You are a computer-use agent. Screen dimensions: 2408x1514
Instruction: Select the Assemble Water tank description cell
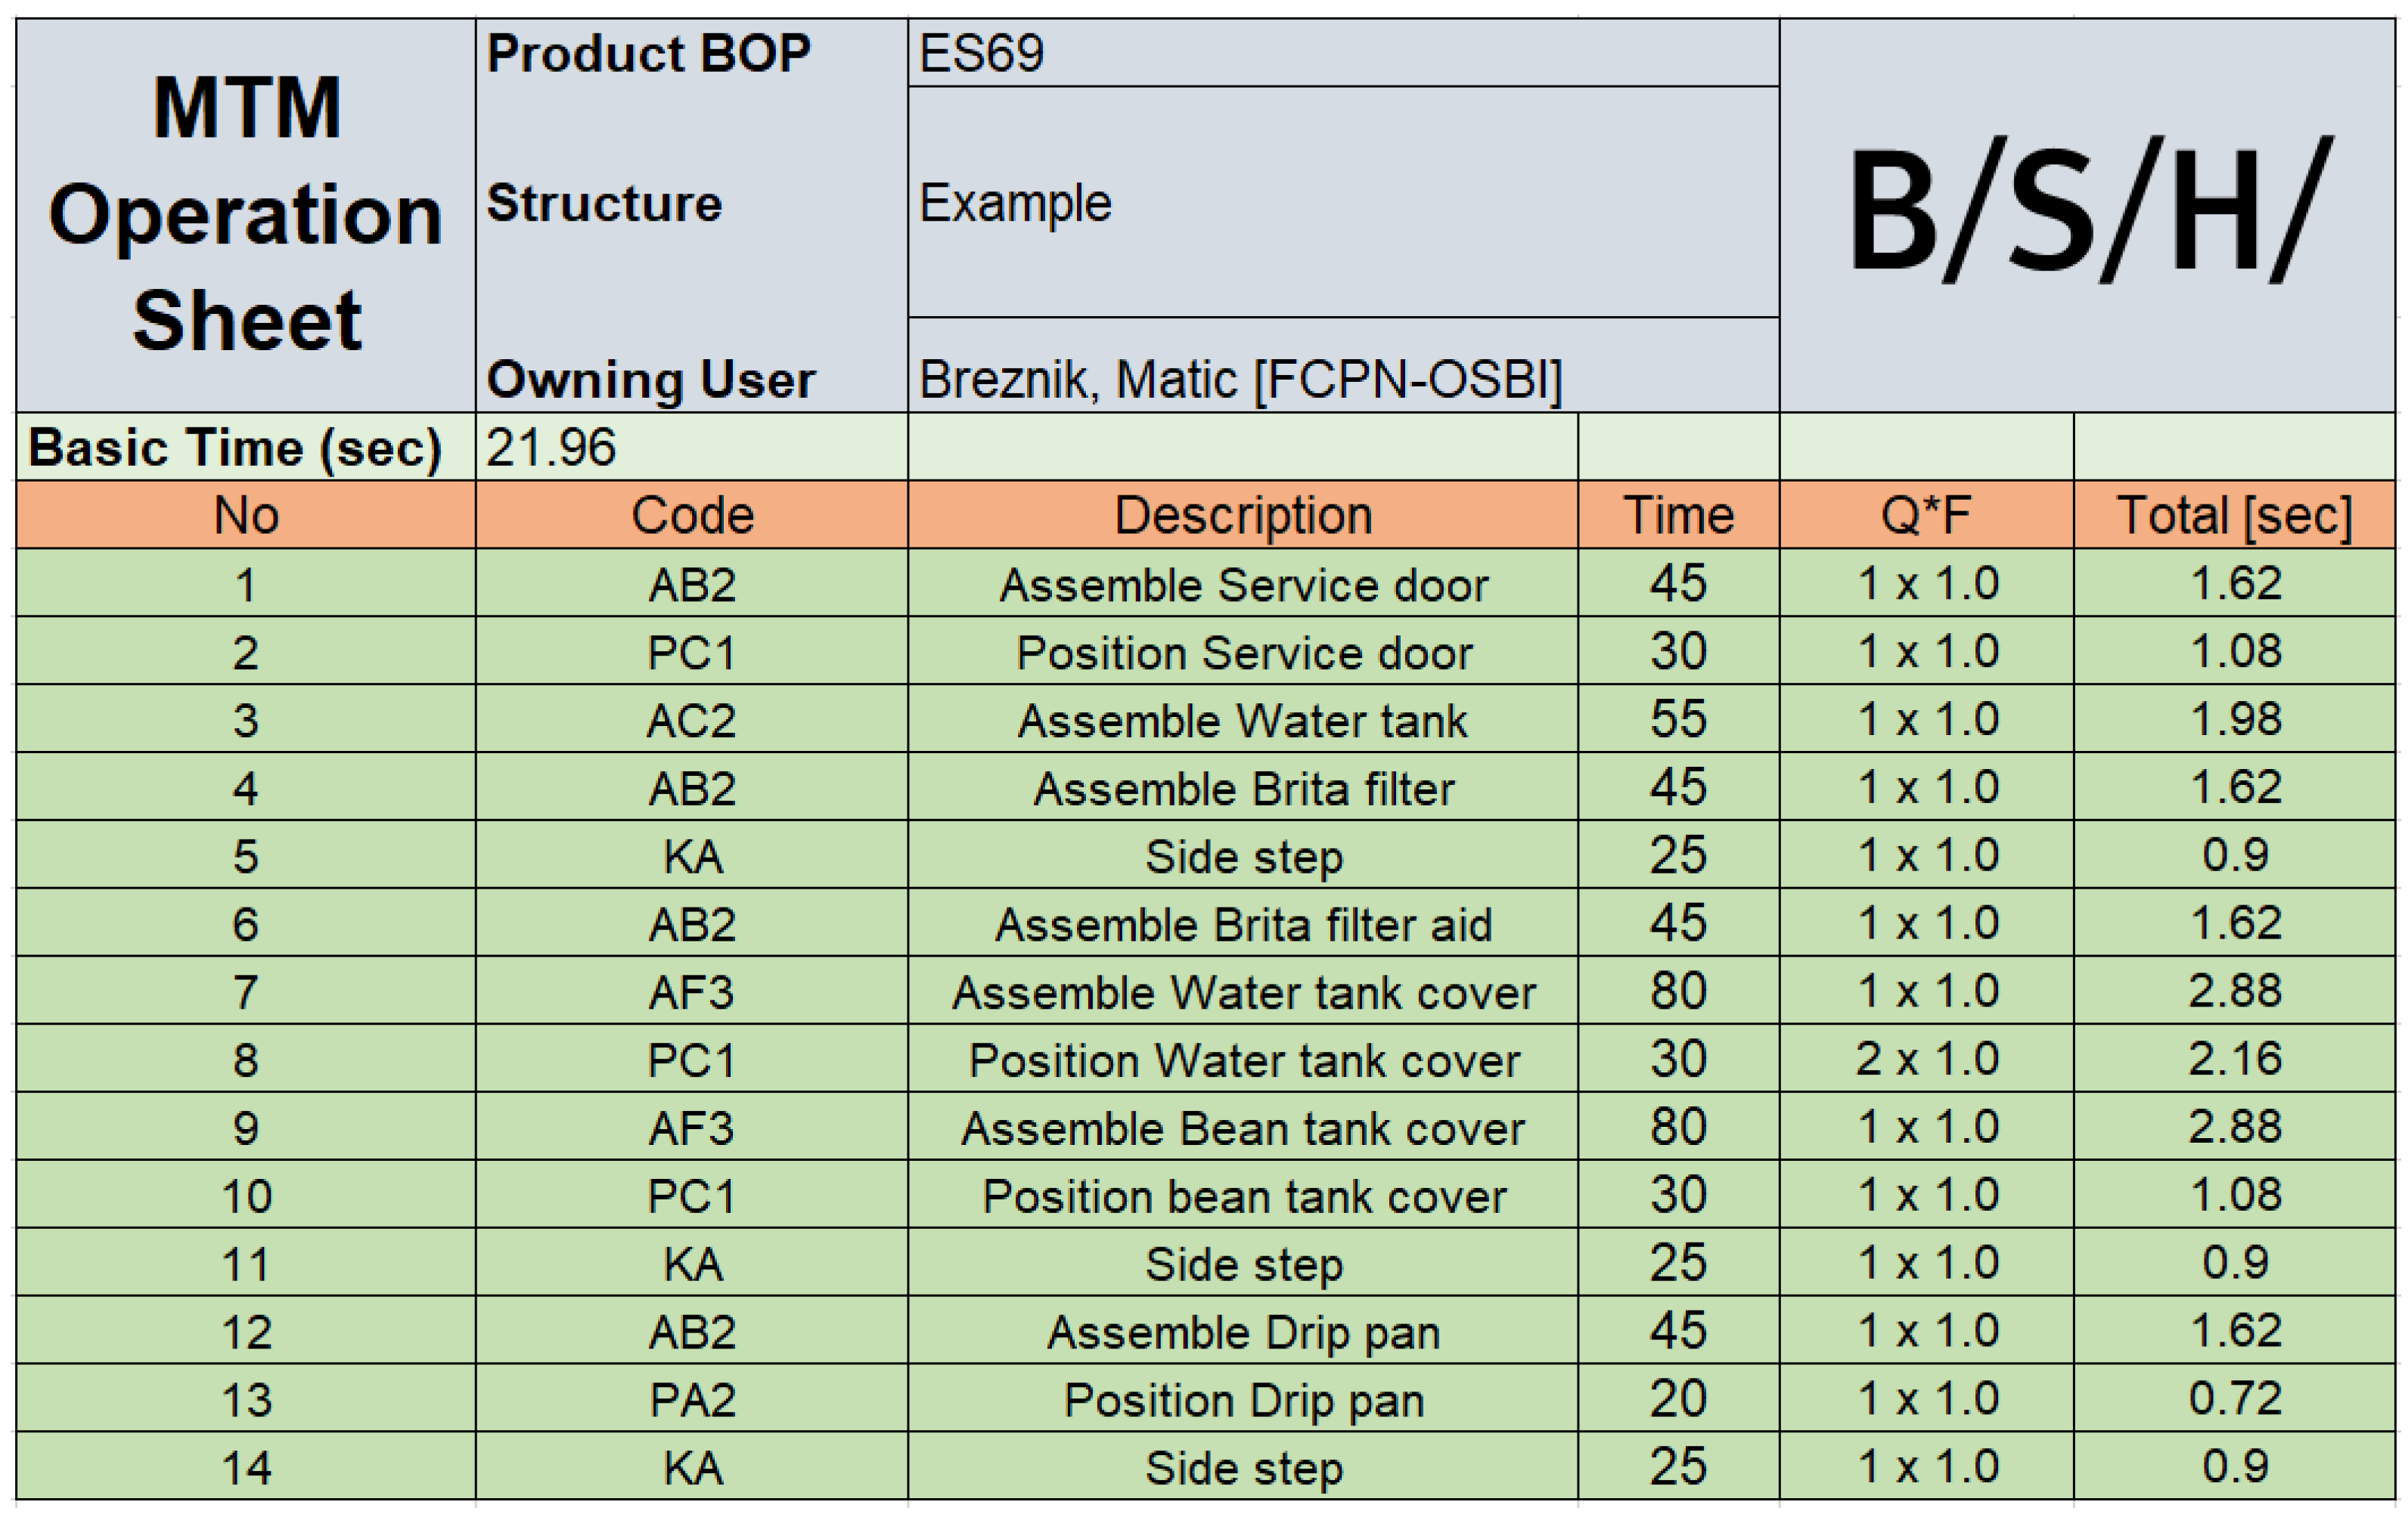[1243, 719]
